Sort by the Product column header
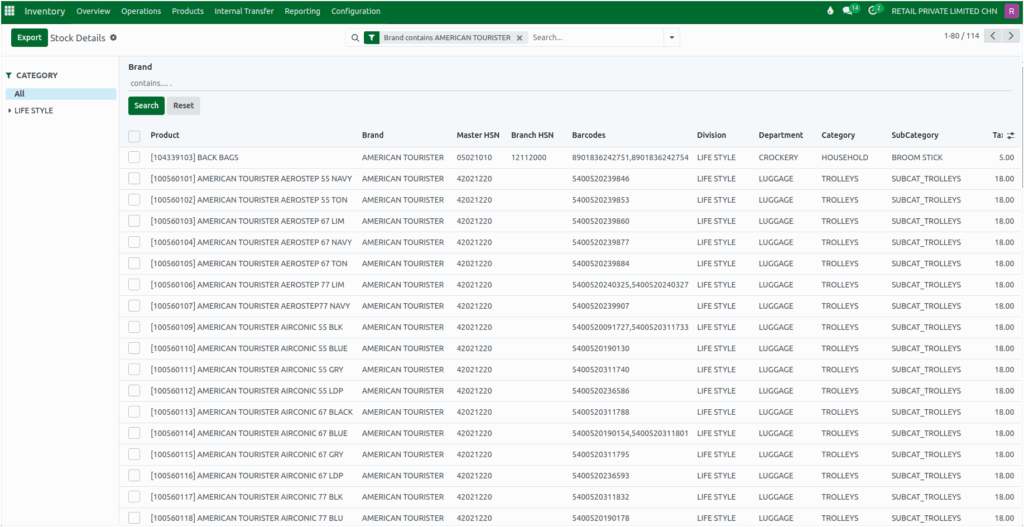1024x527 pixels. click(x=165, y=135)
